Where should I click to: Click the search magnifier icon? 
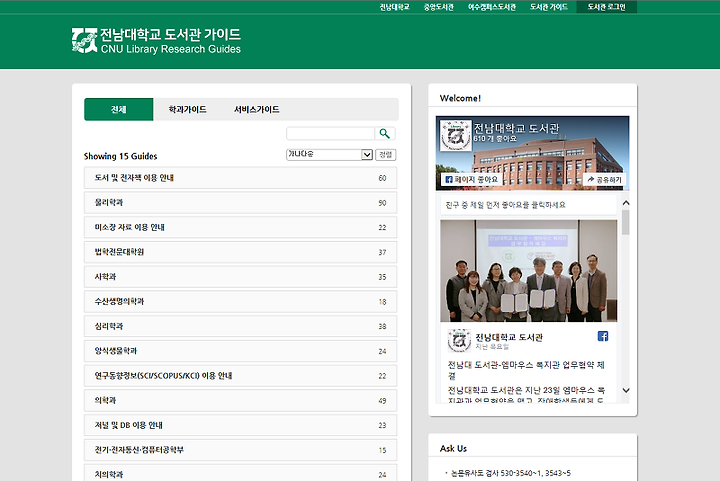pyautogui.click(x=385, y=134)
